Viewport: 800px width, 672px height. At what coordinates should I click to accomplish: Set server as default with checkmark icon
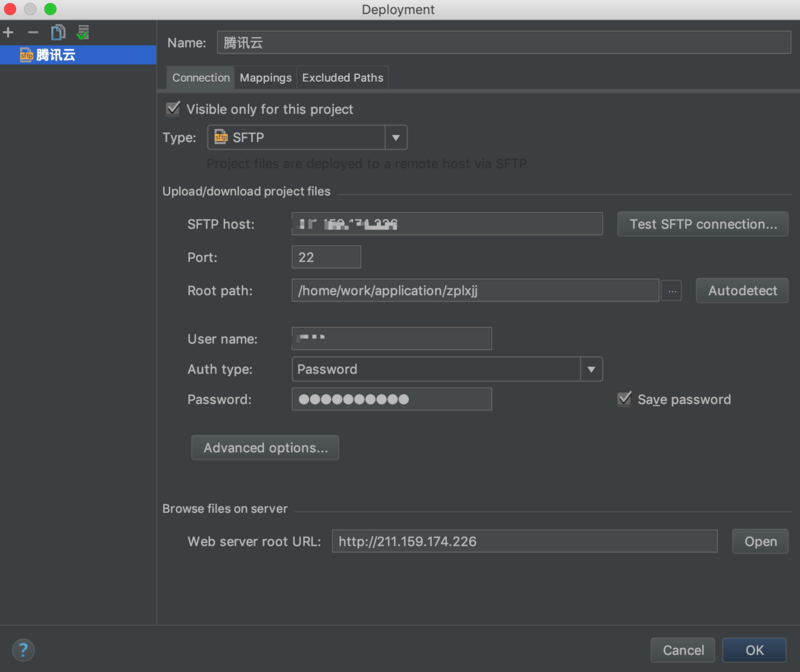83,33
